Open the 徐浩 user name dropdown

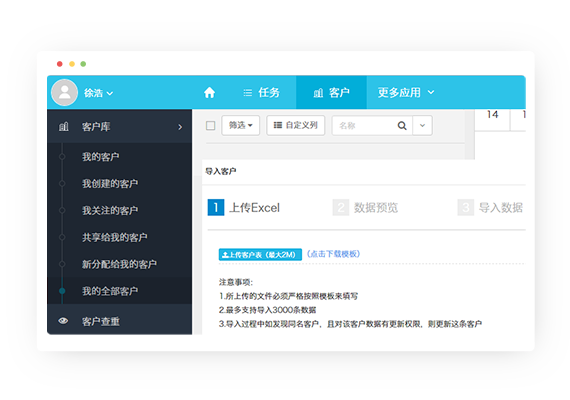(99, 93)
